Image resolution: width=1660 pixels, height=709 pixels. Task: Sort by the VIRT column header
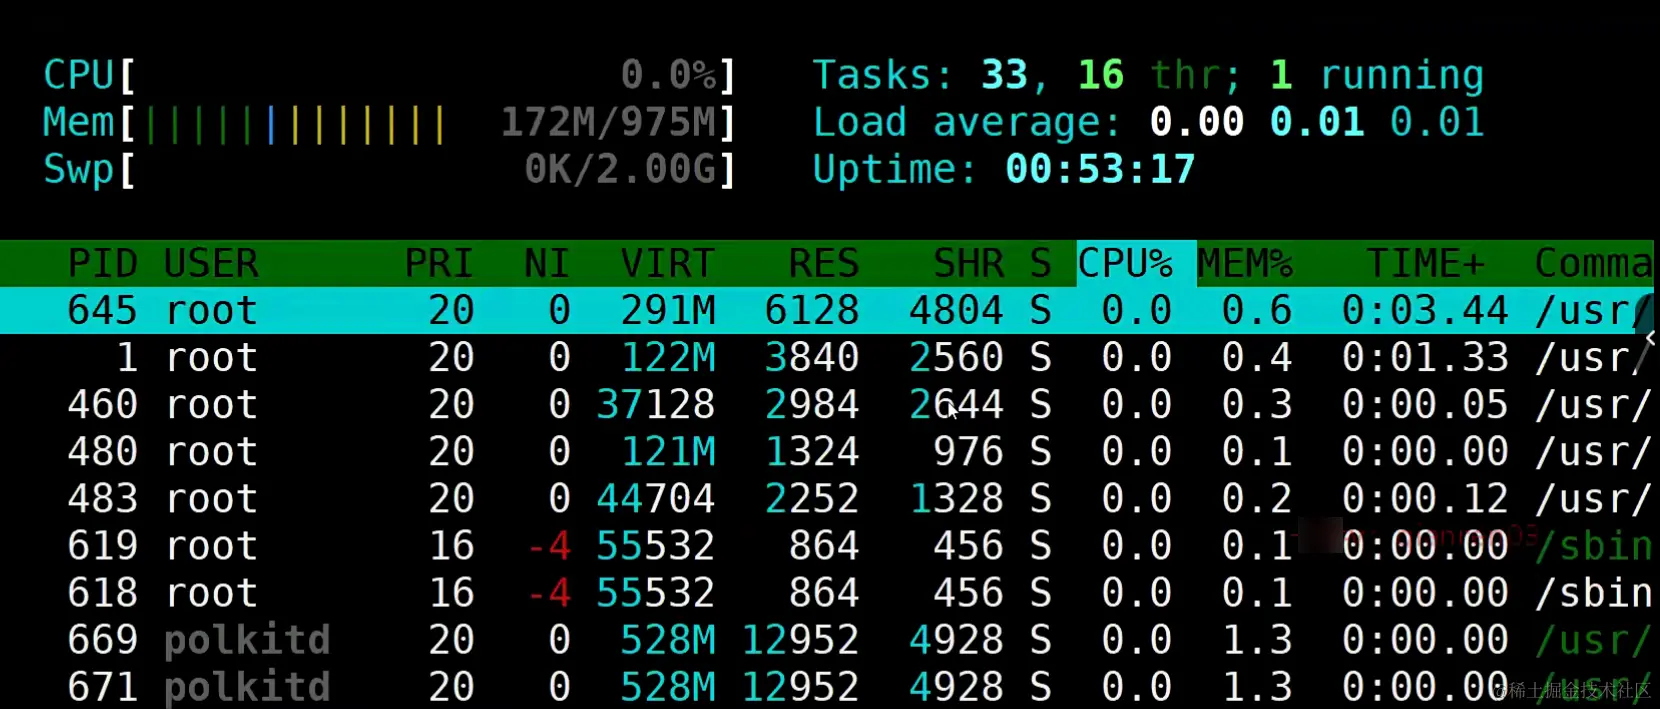[x=667, y=264]
